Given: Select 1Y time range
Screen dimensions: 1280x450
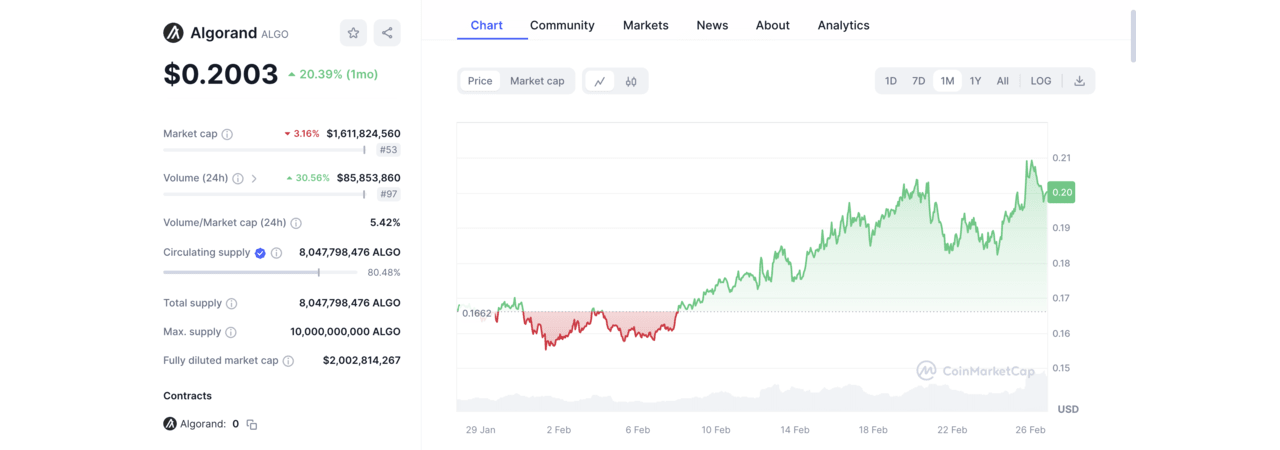Looking at the screenshot, I should coord(975,81).
